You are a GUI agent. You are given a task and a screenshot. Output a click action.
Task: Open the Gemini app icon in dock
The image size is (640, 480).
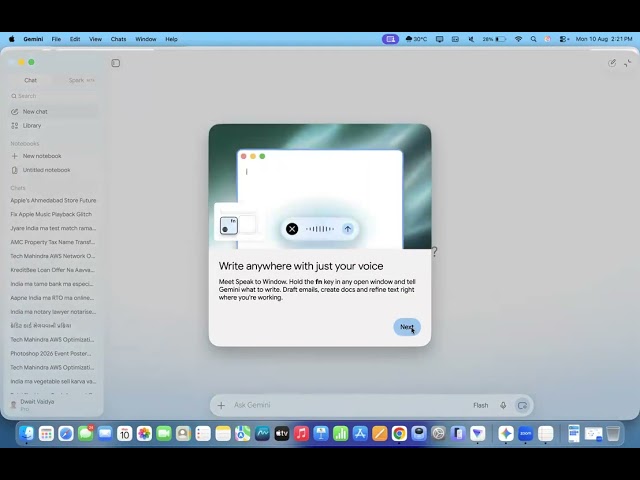click(x=506, y=433)
